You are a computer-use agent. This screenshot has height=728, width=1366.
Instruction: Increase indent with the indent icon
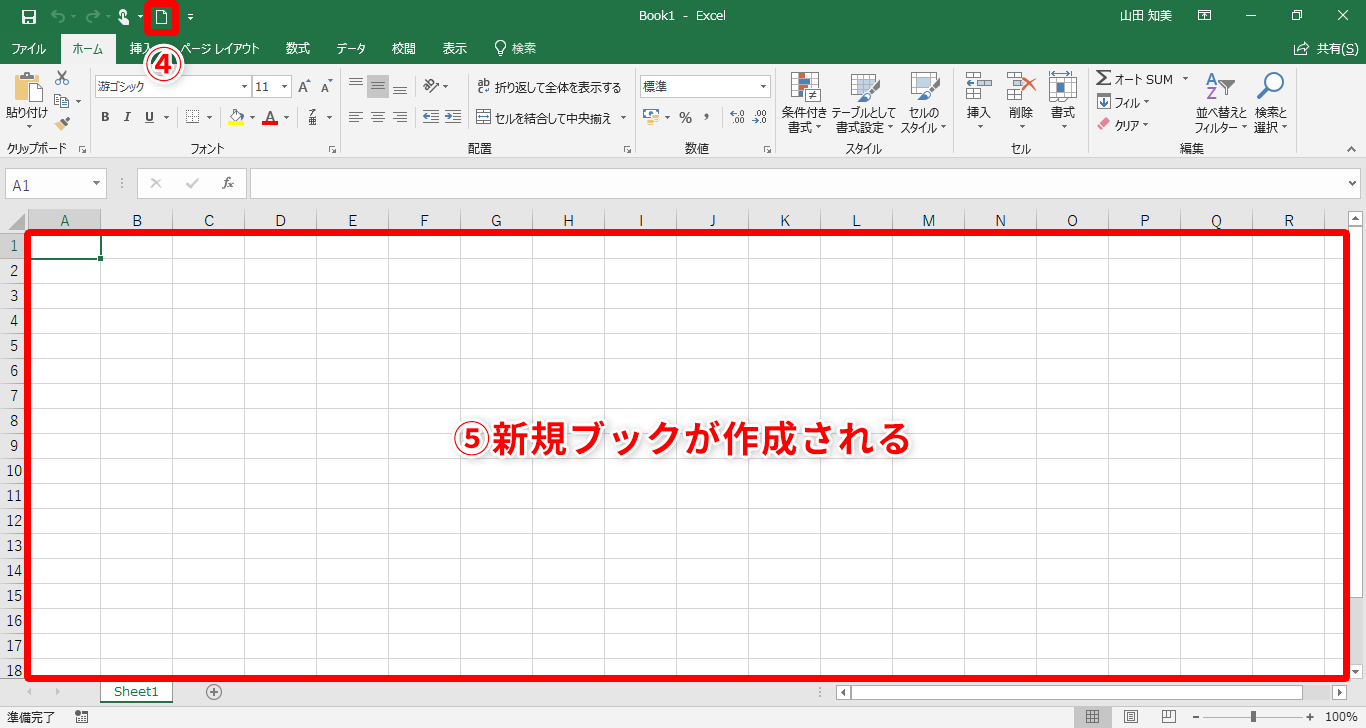point(453,117)
